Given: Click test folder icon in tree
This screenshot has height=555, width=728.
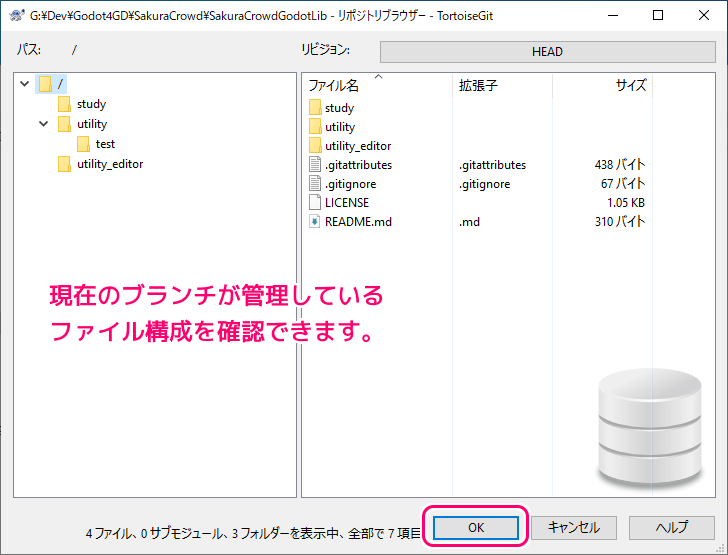Looking at the screenshot, I should [84, 144].
